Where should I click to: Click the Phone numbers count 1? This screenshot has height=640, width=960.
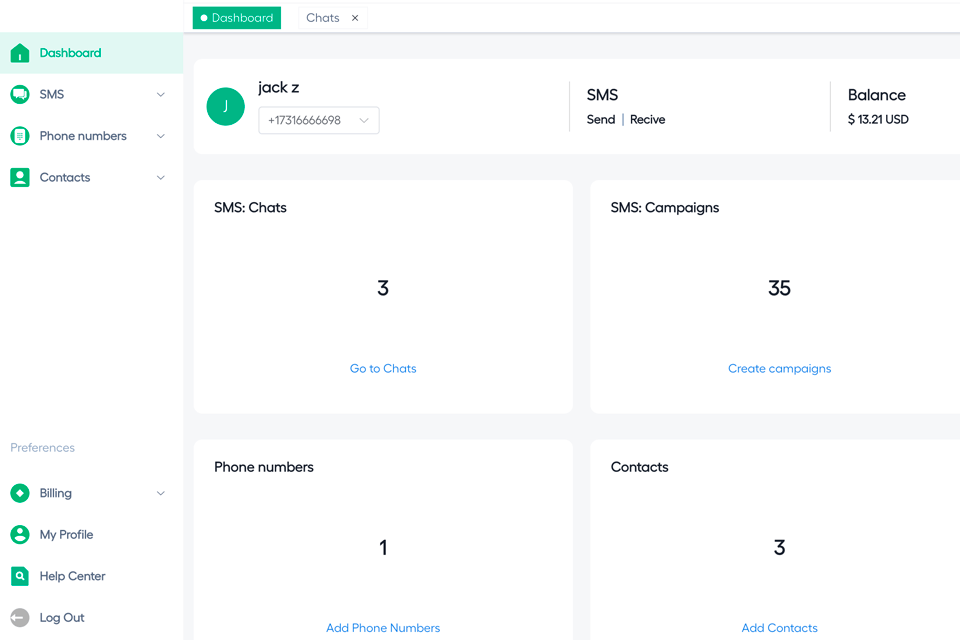[x=383, y=548]
